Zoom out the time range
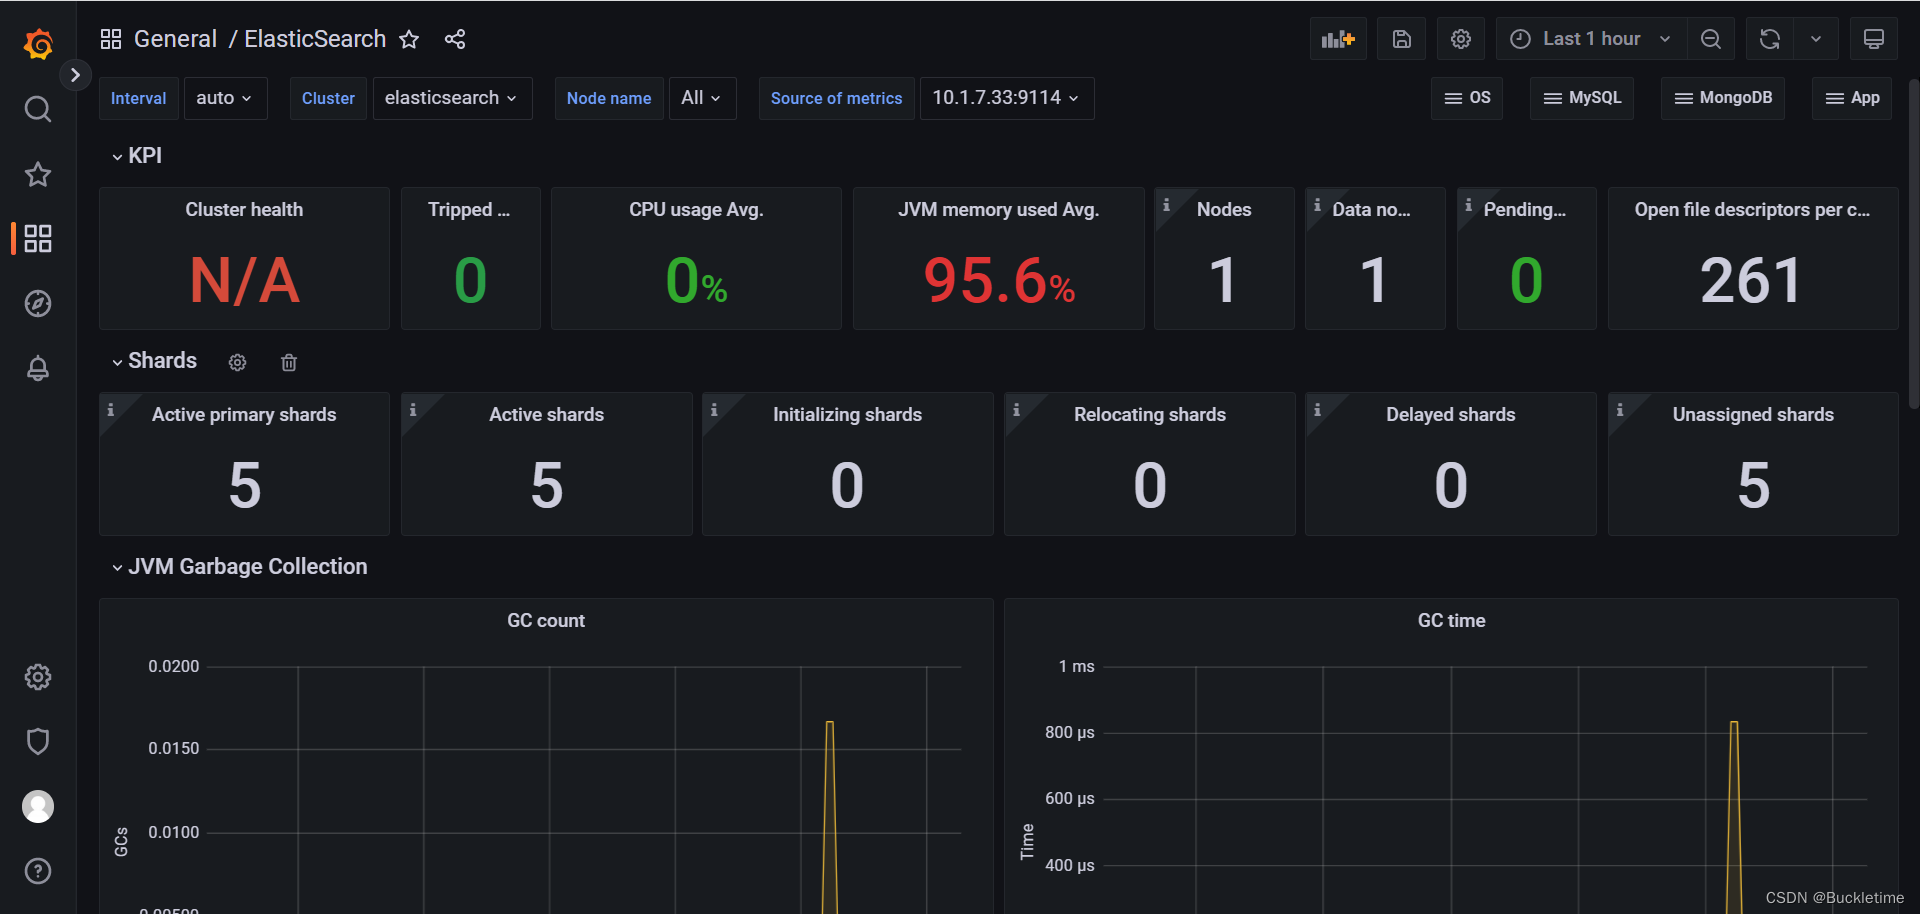Viewport: 1920px width, 914px height. tap(1711, 39)
